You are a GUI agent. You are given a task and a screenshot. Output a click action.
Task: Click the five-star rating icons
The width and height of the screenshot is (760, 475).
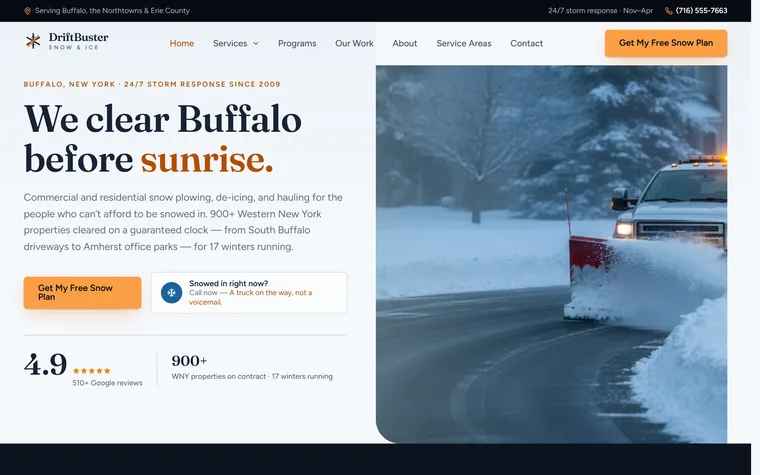click(92, 371)
